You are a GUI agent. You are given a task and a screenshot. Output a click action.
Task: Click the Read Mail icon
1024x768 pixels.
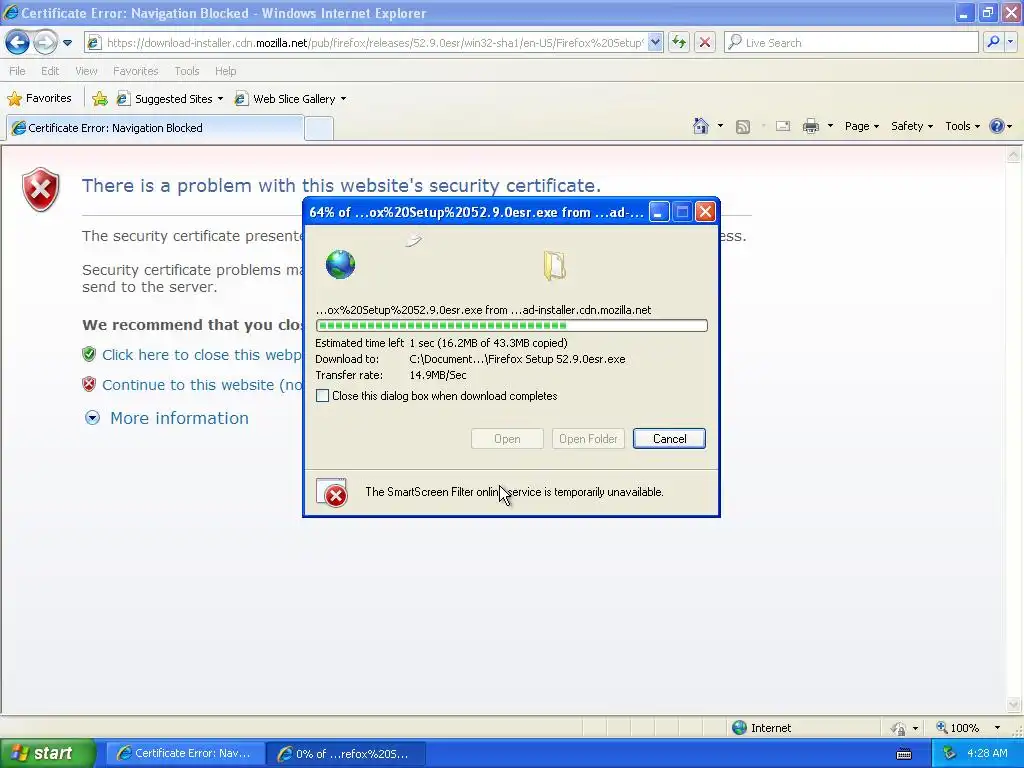click(x=783, y=126)
